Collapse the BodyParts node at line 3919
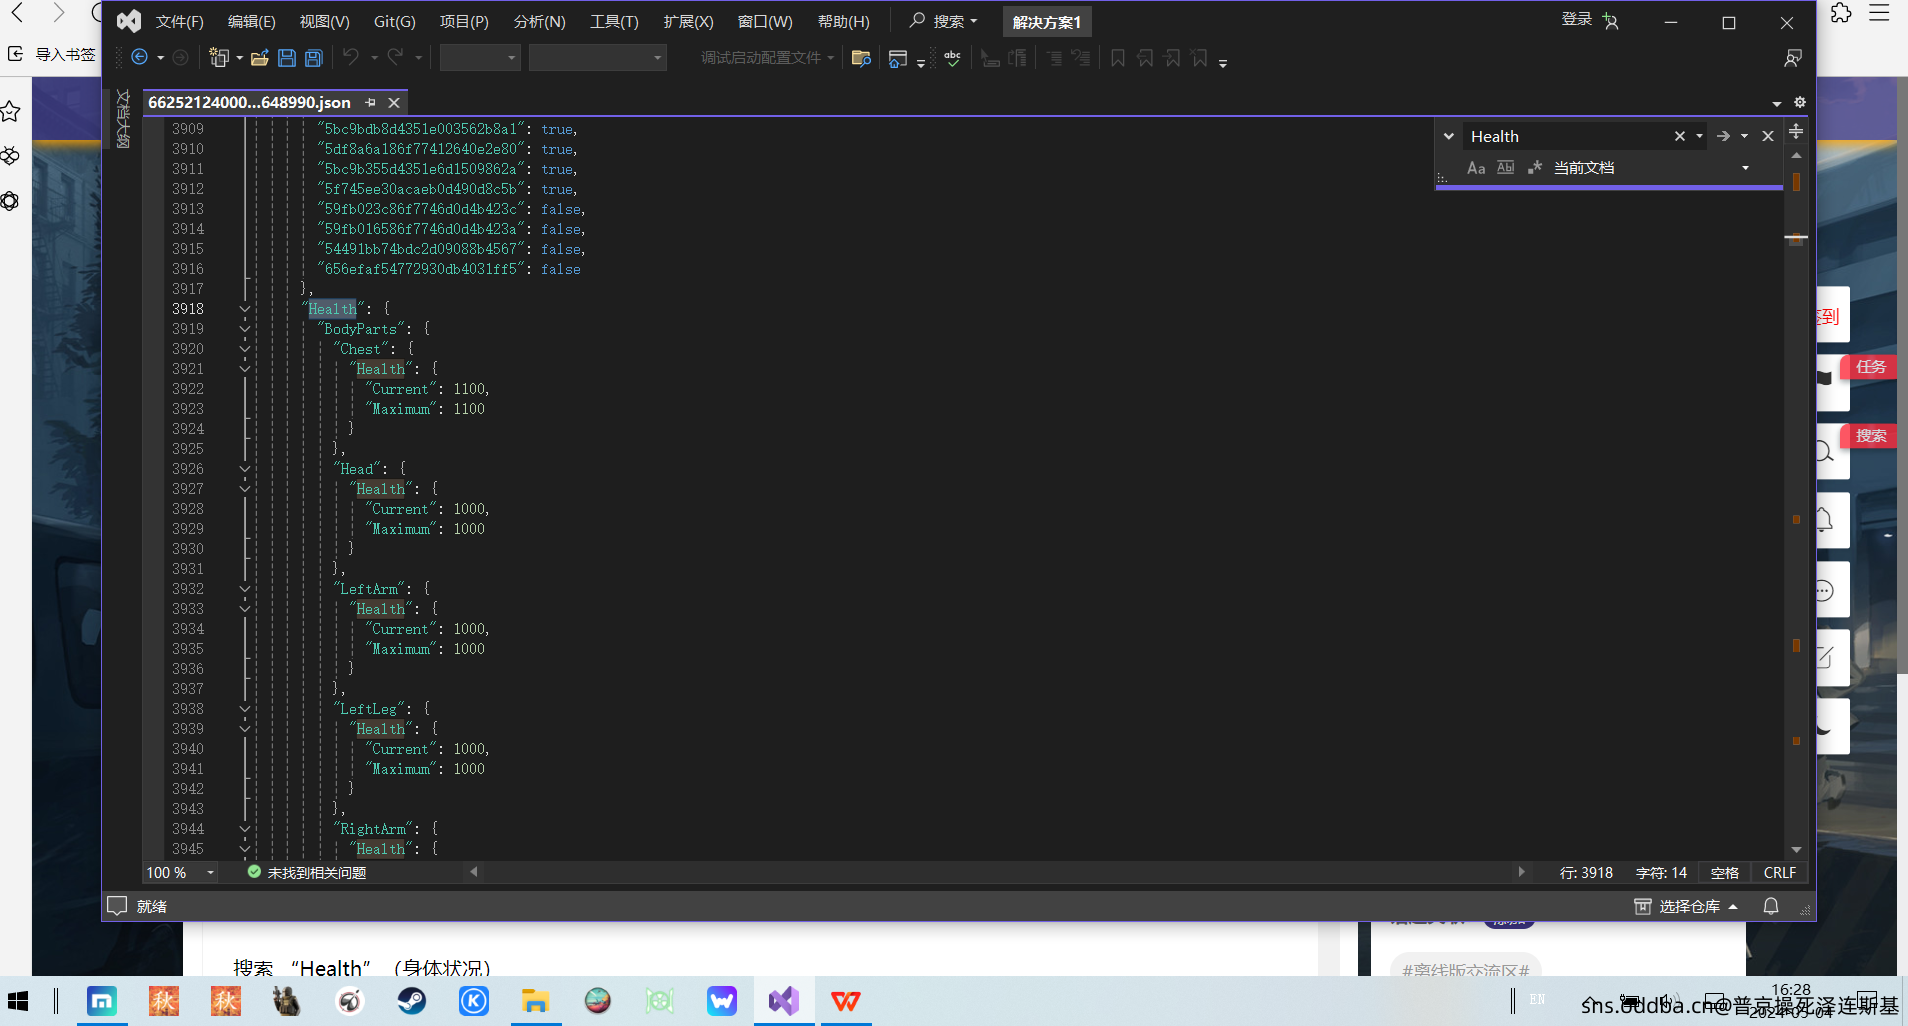This screenshot has width=1908, height=1026. click(245, 329)
